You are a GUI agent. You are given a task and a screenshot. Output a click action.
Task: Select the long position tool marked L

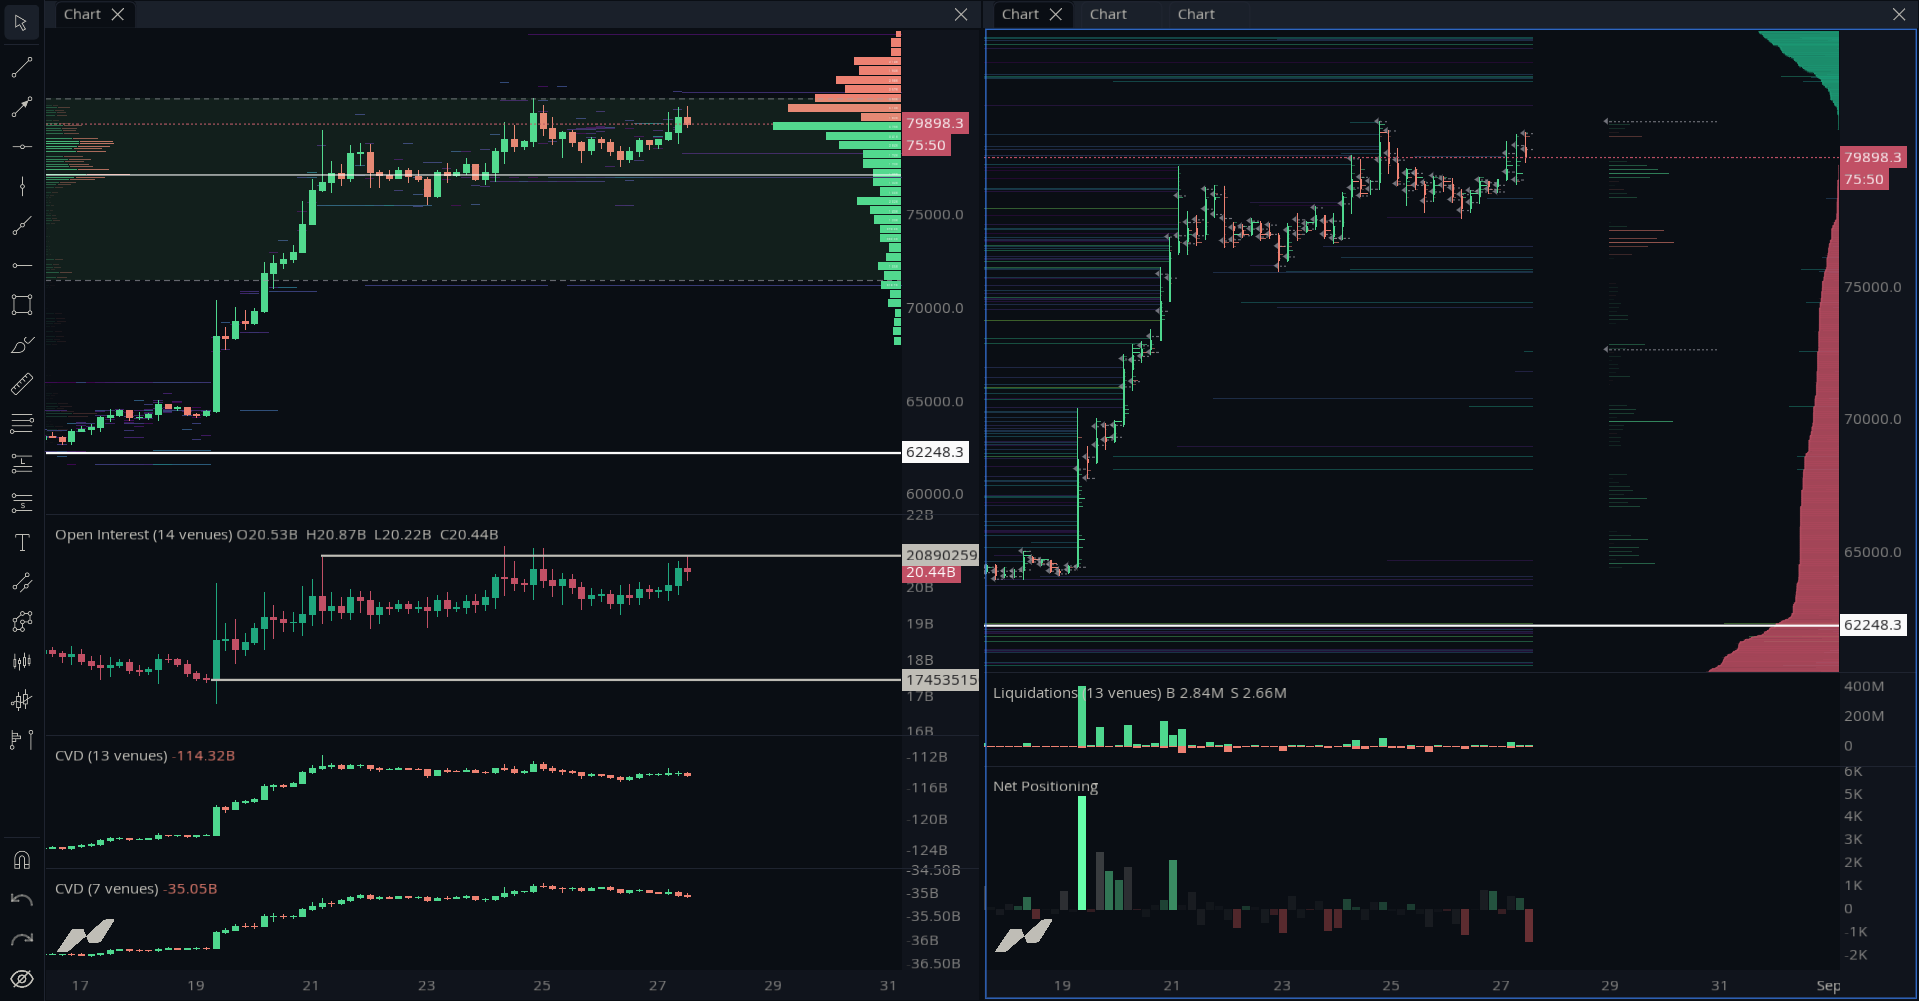pos(21,463)
